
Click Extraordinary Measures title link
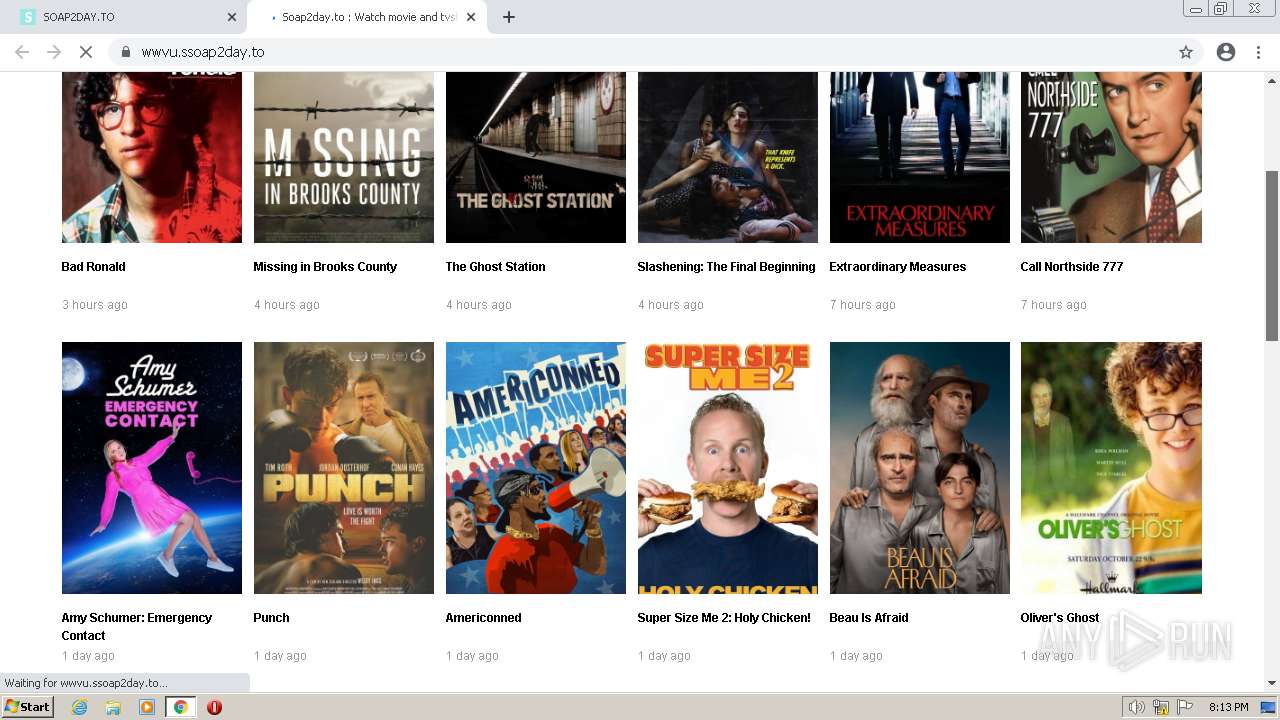(897, 267)
